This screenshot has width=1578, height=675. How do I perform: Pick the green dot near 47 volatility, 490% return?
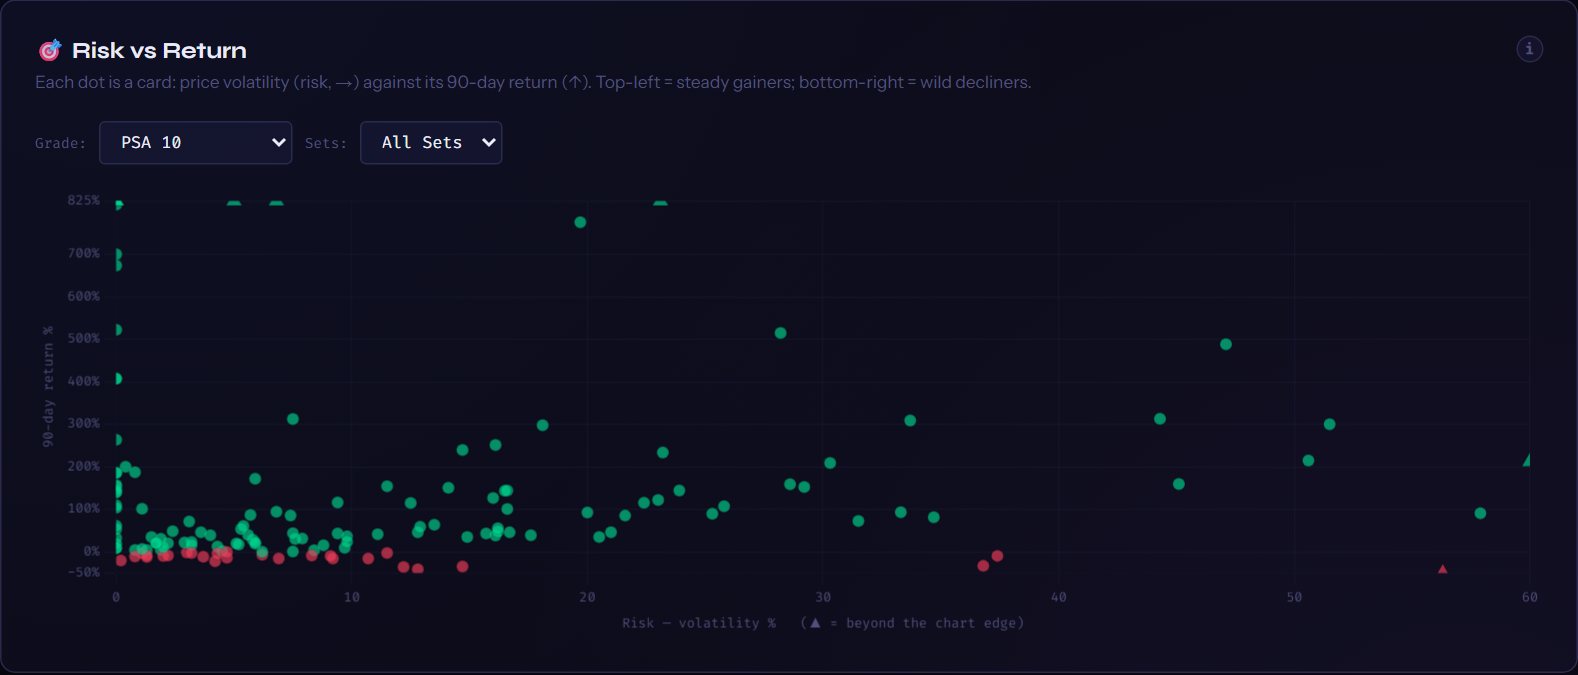(1226, 344)
